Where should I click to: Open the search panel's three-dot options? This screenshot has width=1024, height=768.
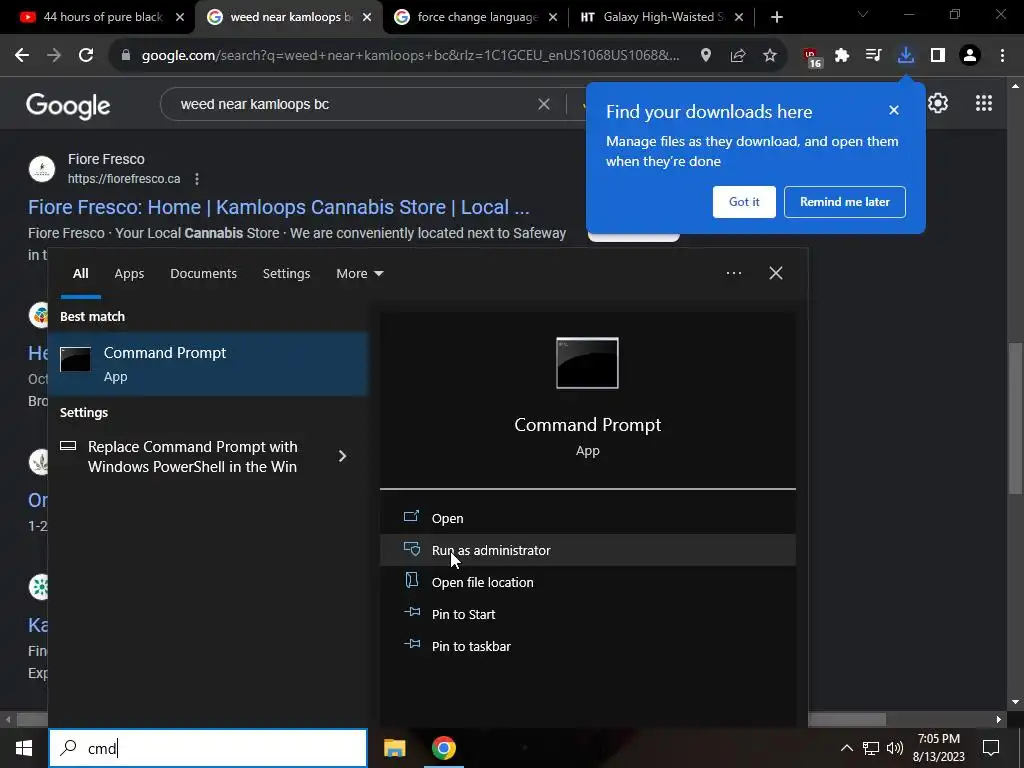click(x=733, y=273)
